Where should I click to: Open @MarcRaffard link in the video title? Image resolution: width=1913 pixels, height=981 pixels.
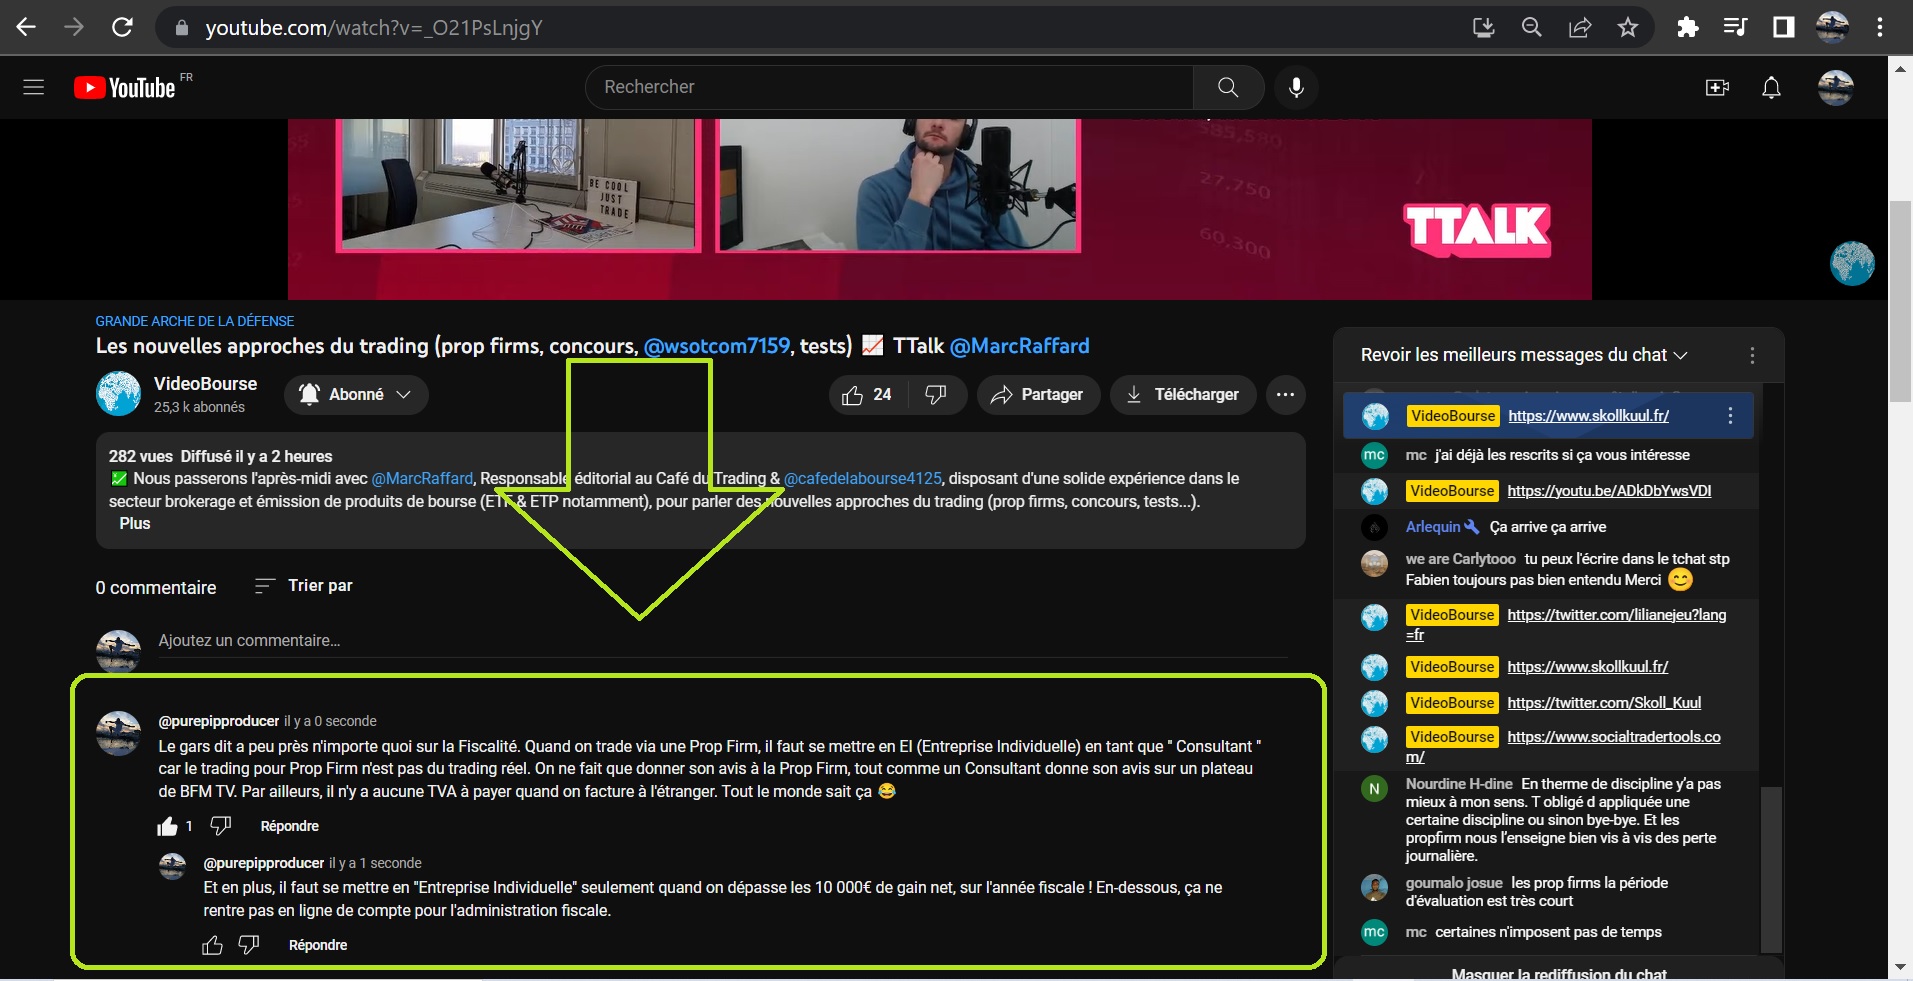(1019, 346)
